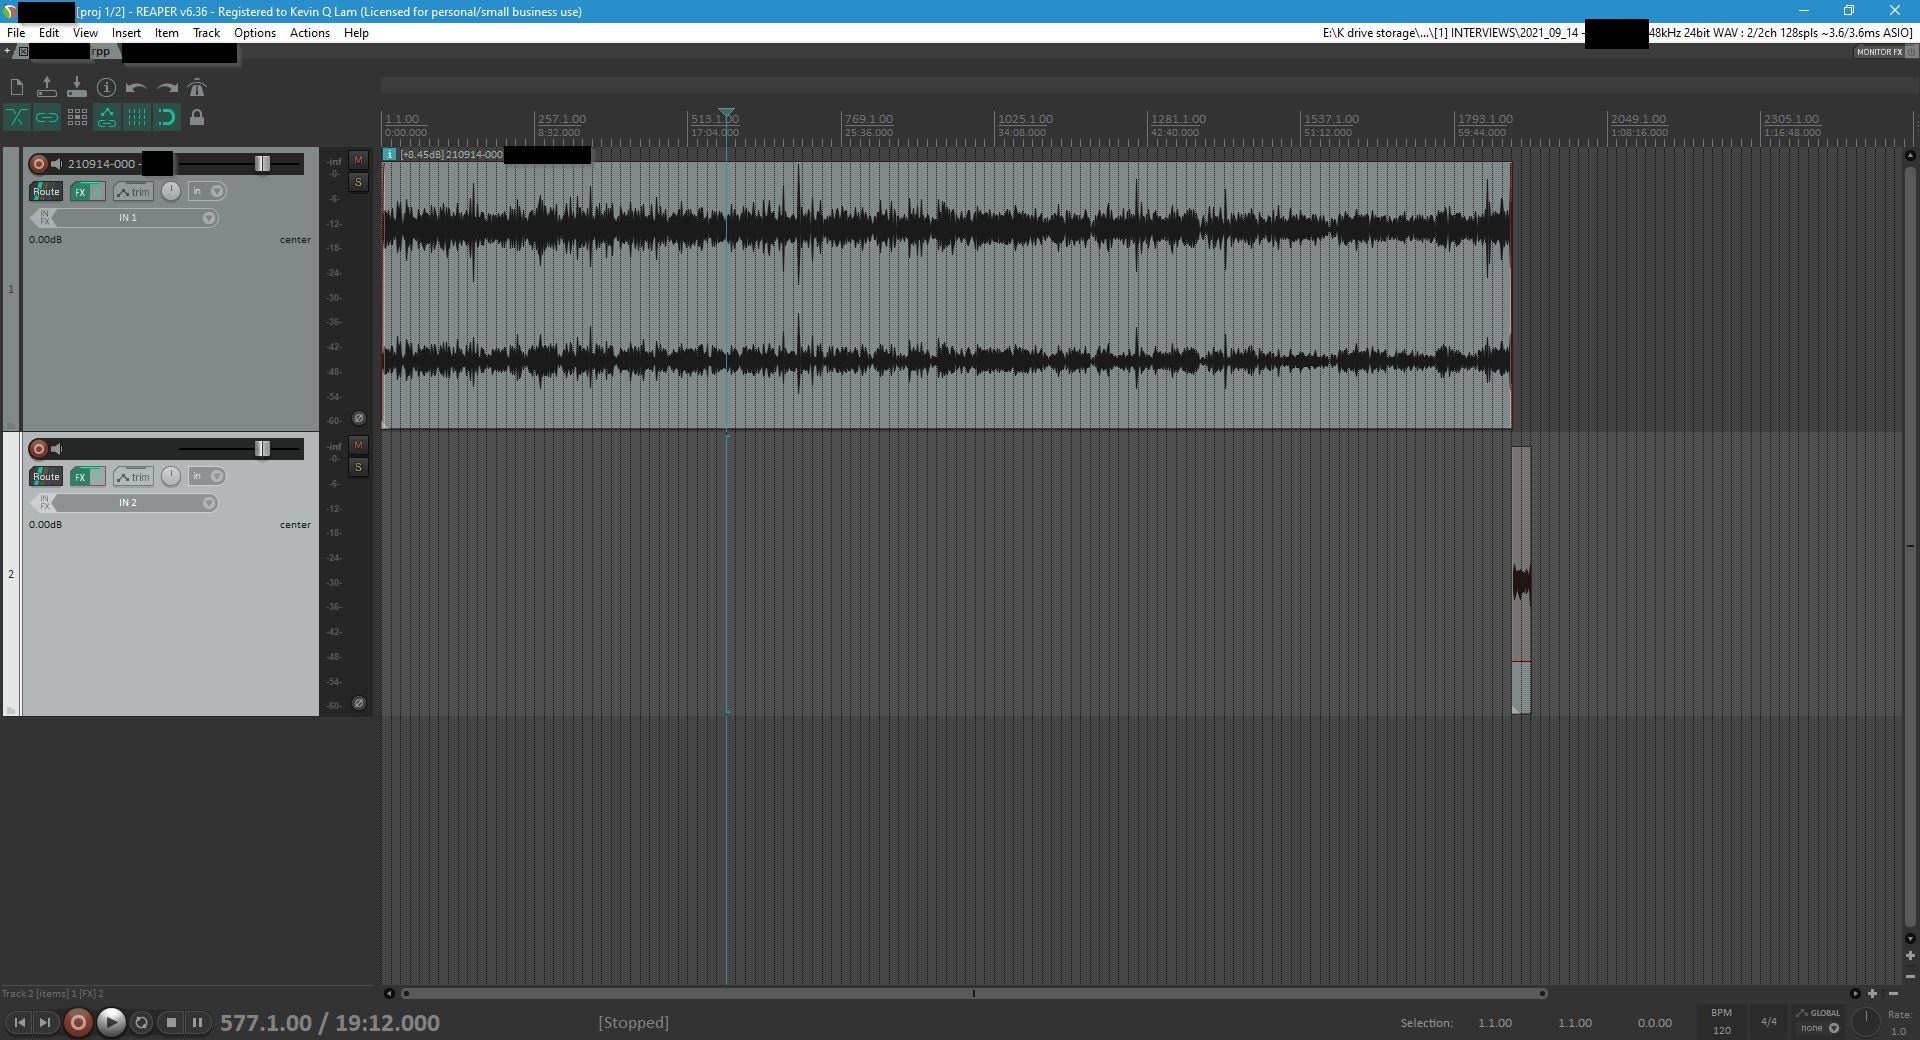The image size is (1920, 1040).
Task: Toggle item grouping (link icon)
Action: click(x=47, y=118)
